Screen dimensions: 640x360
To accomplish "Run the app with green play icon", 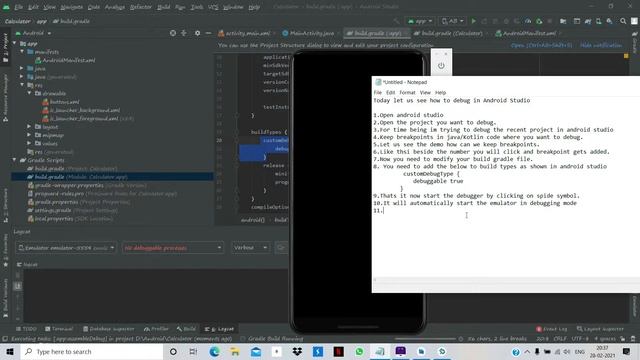I will tap(473, 21).
